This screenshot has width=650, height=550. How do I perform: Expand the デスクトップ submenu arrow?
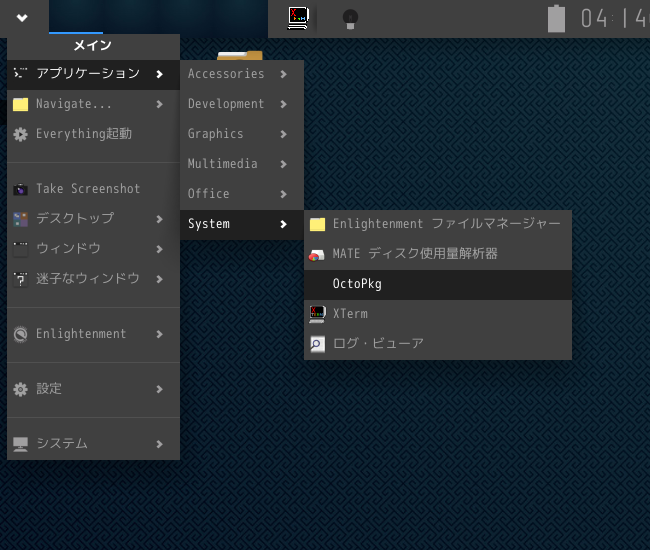[160, 219]
